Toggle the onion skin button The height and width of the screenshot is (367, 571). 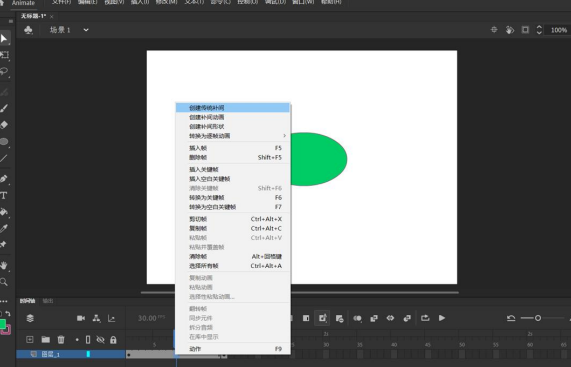[x=357, y=319]
